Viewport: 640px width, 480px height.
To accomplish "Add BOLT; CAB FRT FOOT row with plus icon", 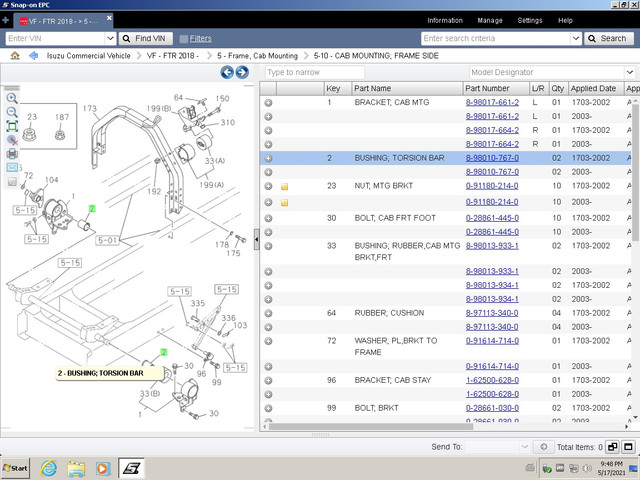I will [268, 218].
